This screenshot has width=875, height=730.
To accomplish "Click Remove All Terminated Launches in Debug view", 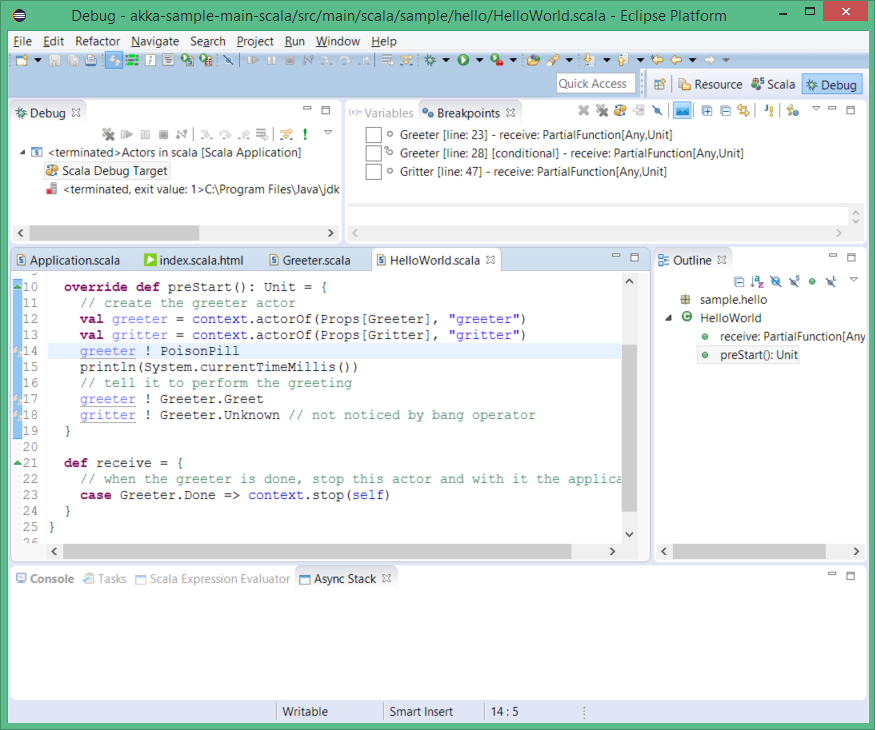I will [x=107, y=134].
